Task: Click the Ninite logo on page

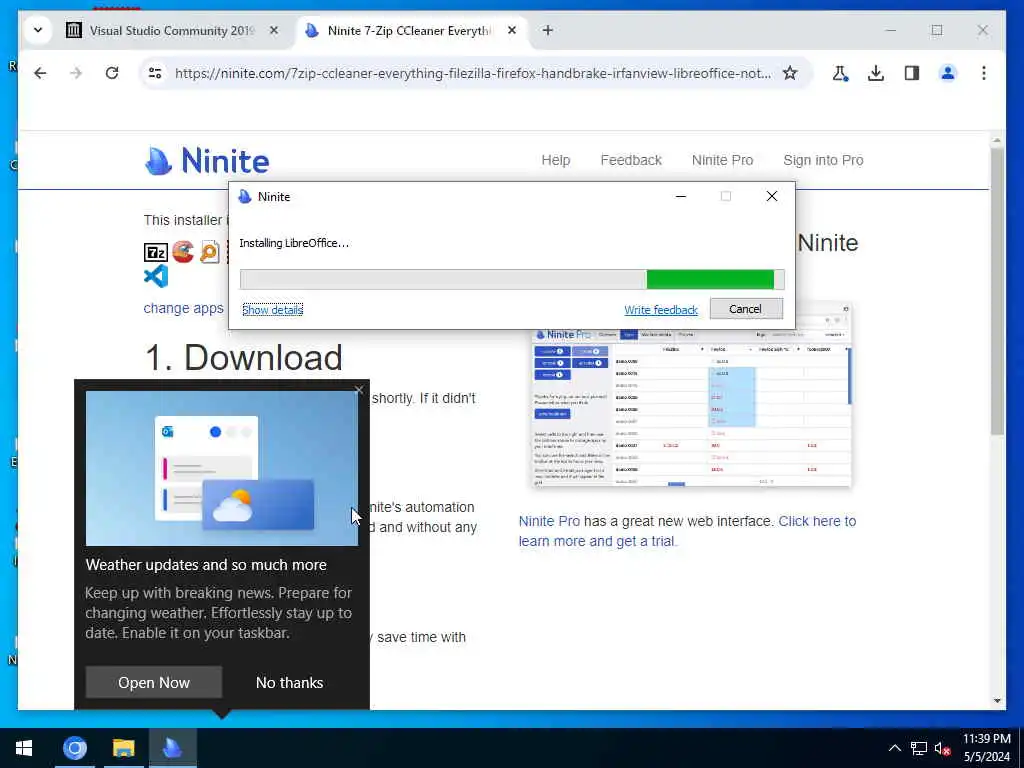Action: [x=207, y=161]
